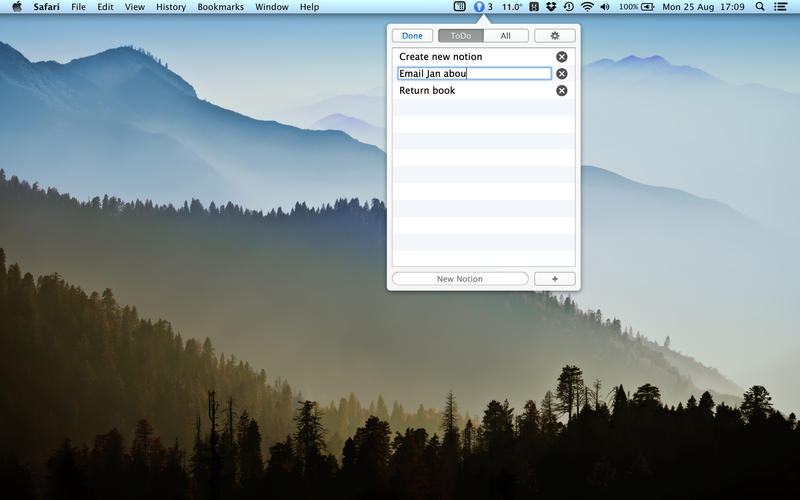Switch to the Done filter

click(412, 36)
